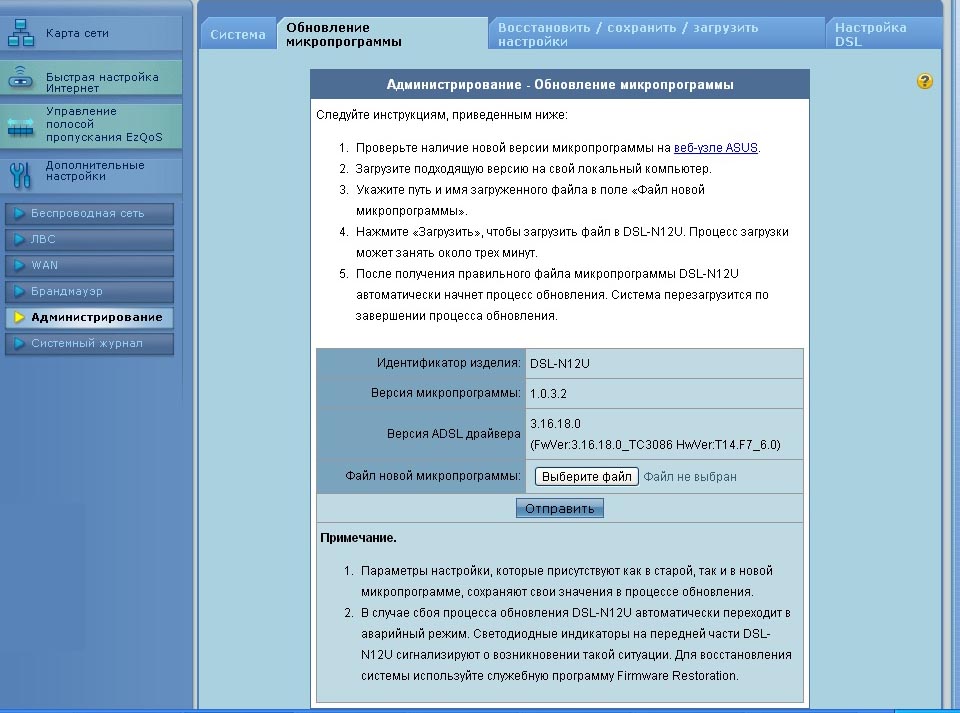Open Системный журнал
This screenshot has height=713, width=960.
coord(89,343)
